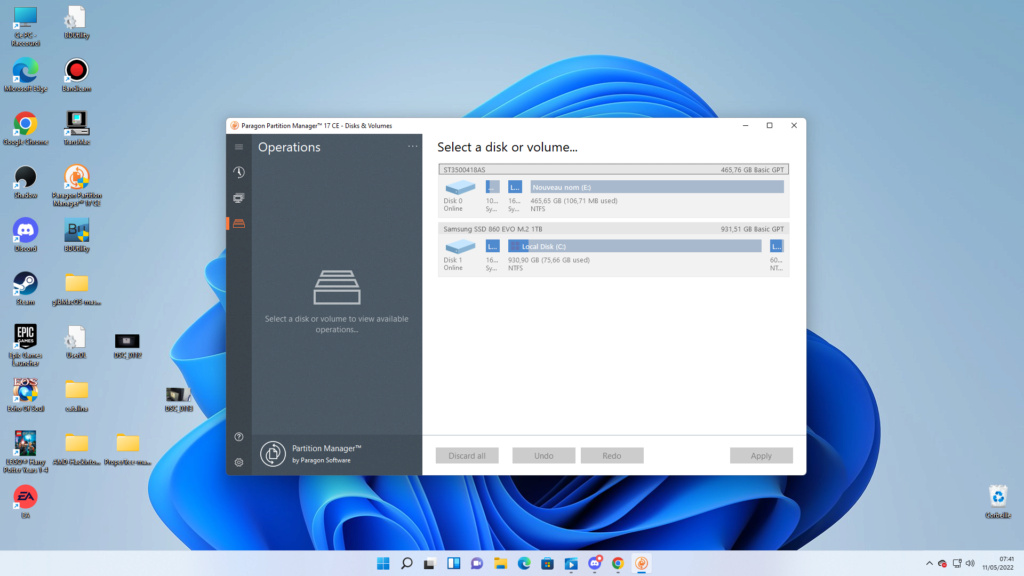Click the Apply button
1024x576 pixels.
coord(761,456)
